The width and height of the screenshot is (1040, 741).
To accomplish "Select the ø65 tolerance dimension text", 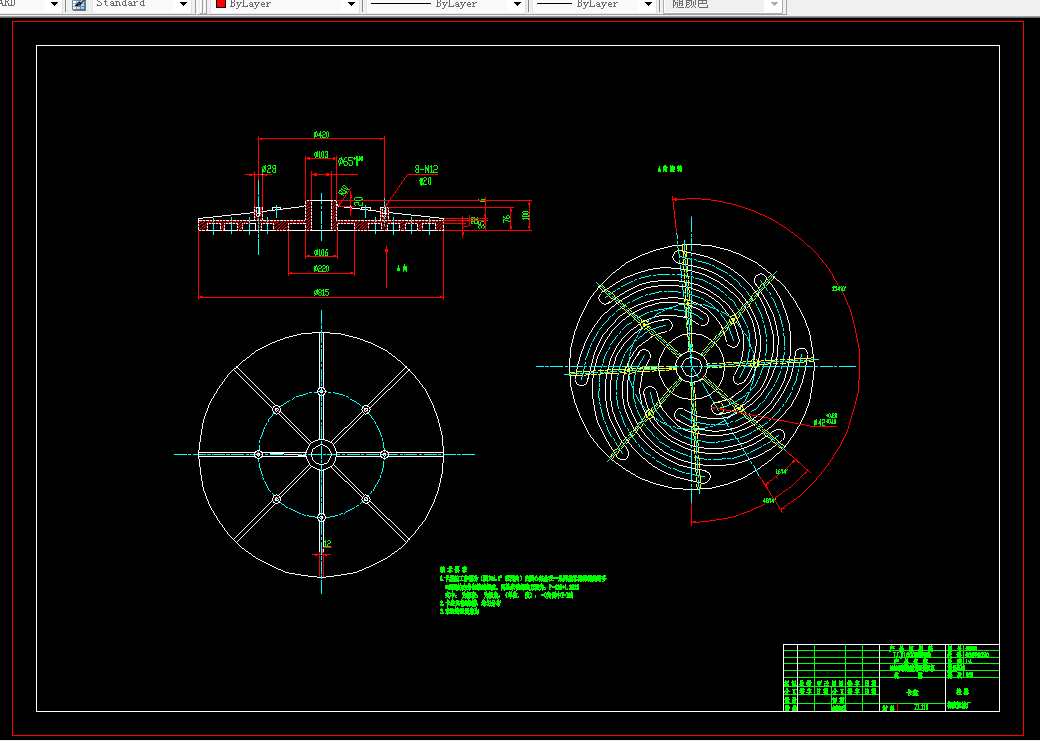I will coord(350,161).
